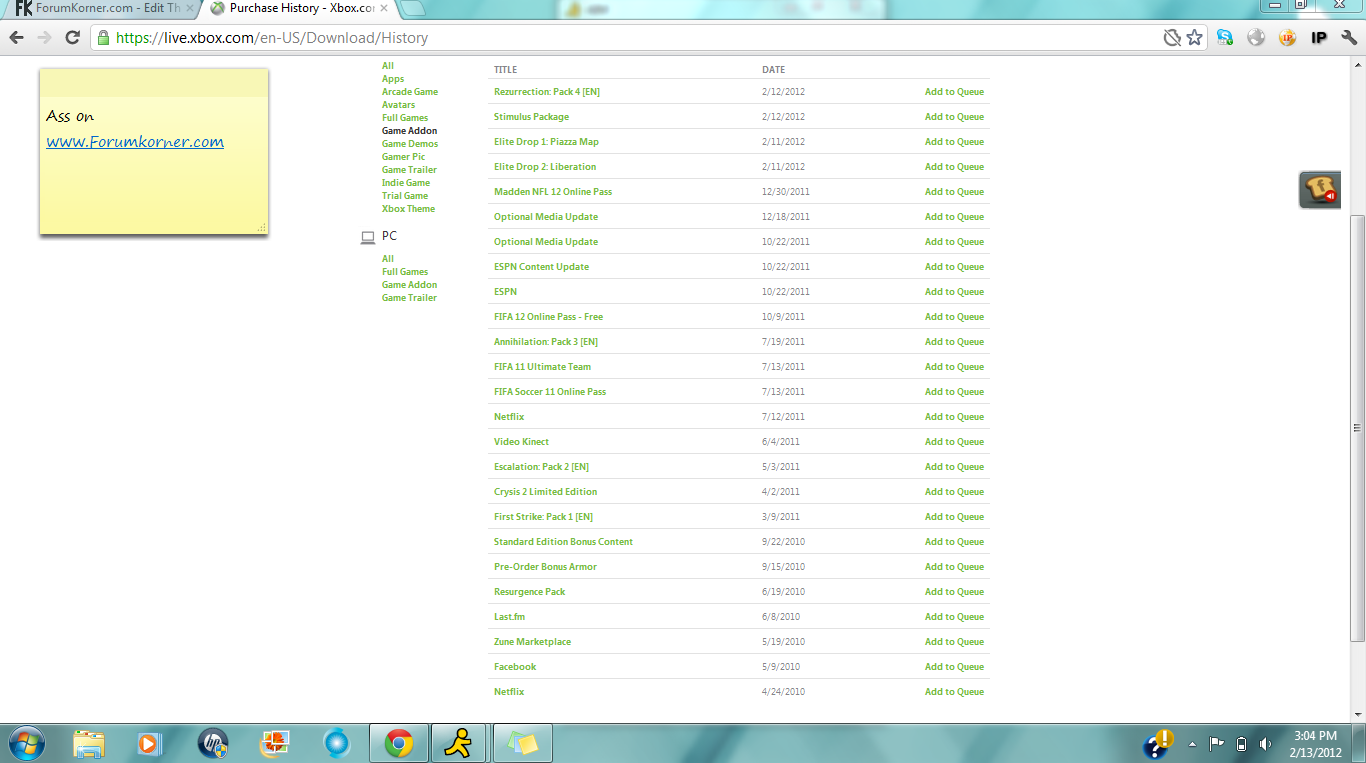This screenshot has height=763, width=1366.
Task: Click the 4/24/2010 date cell
Action: [x=783, y=692]
